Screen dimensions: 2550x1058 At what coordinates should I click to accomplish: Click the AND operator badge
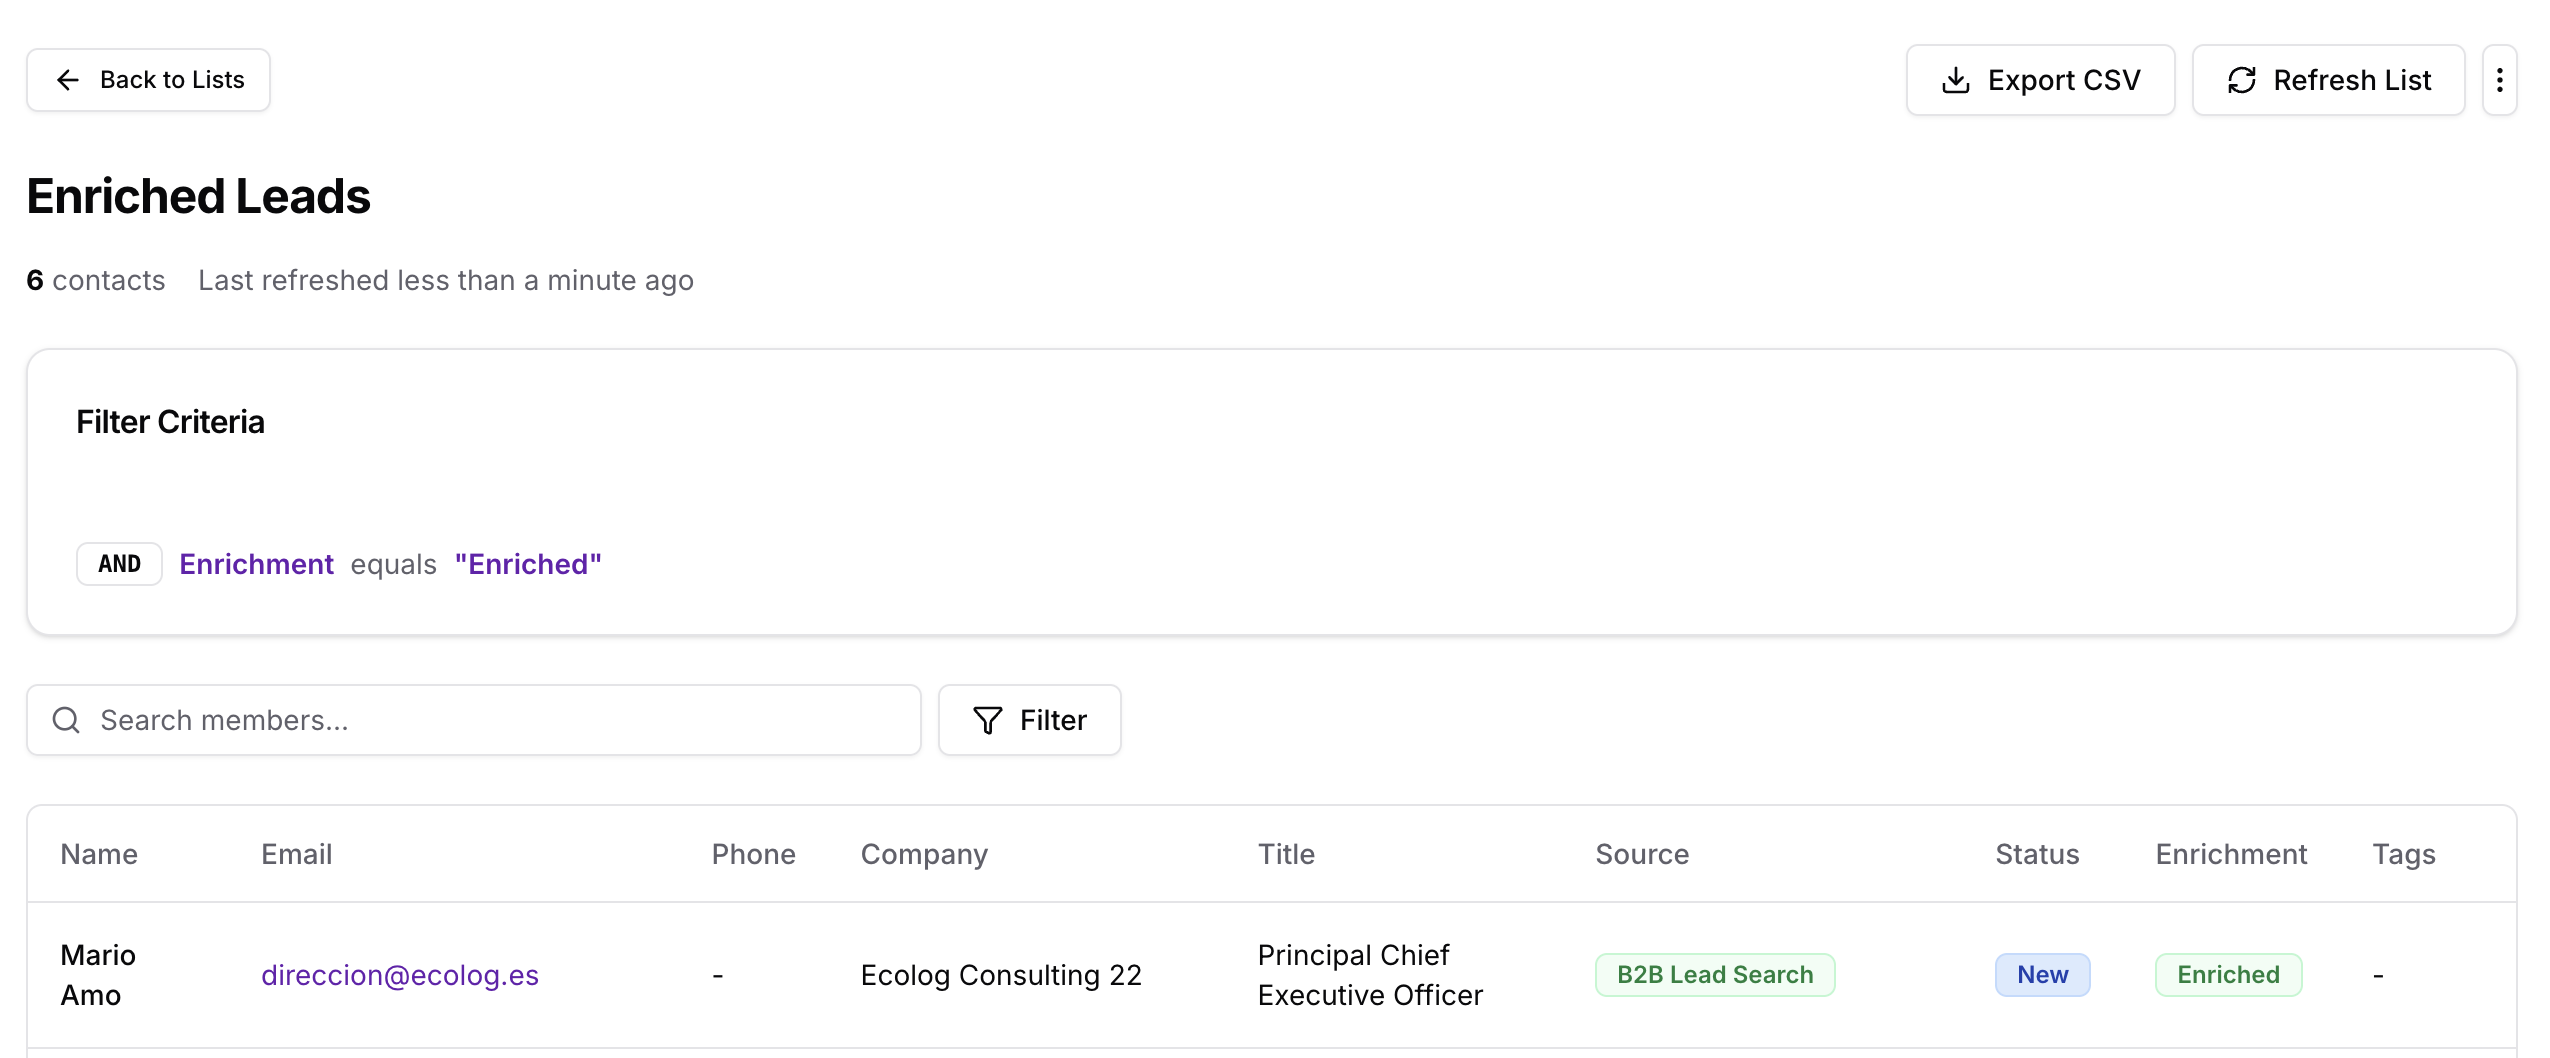[x=119, y=564]
